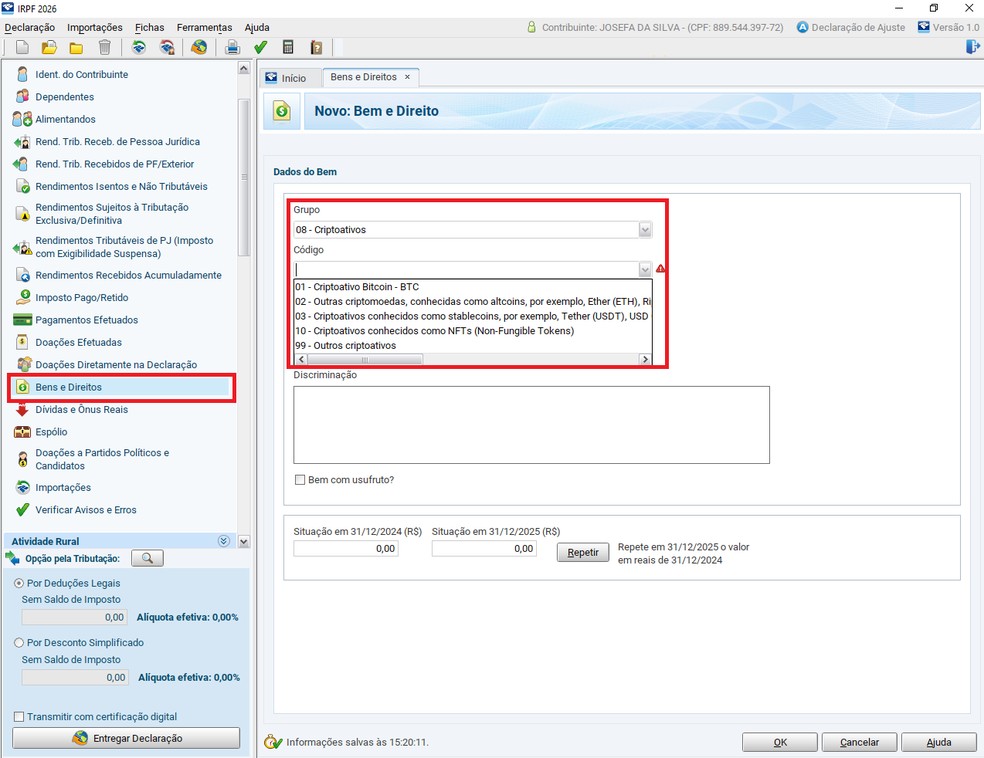Viewport: 984px width, 758px height.
Task: Select Bens e Direitos in sidebar
Action: [121, 387]
